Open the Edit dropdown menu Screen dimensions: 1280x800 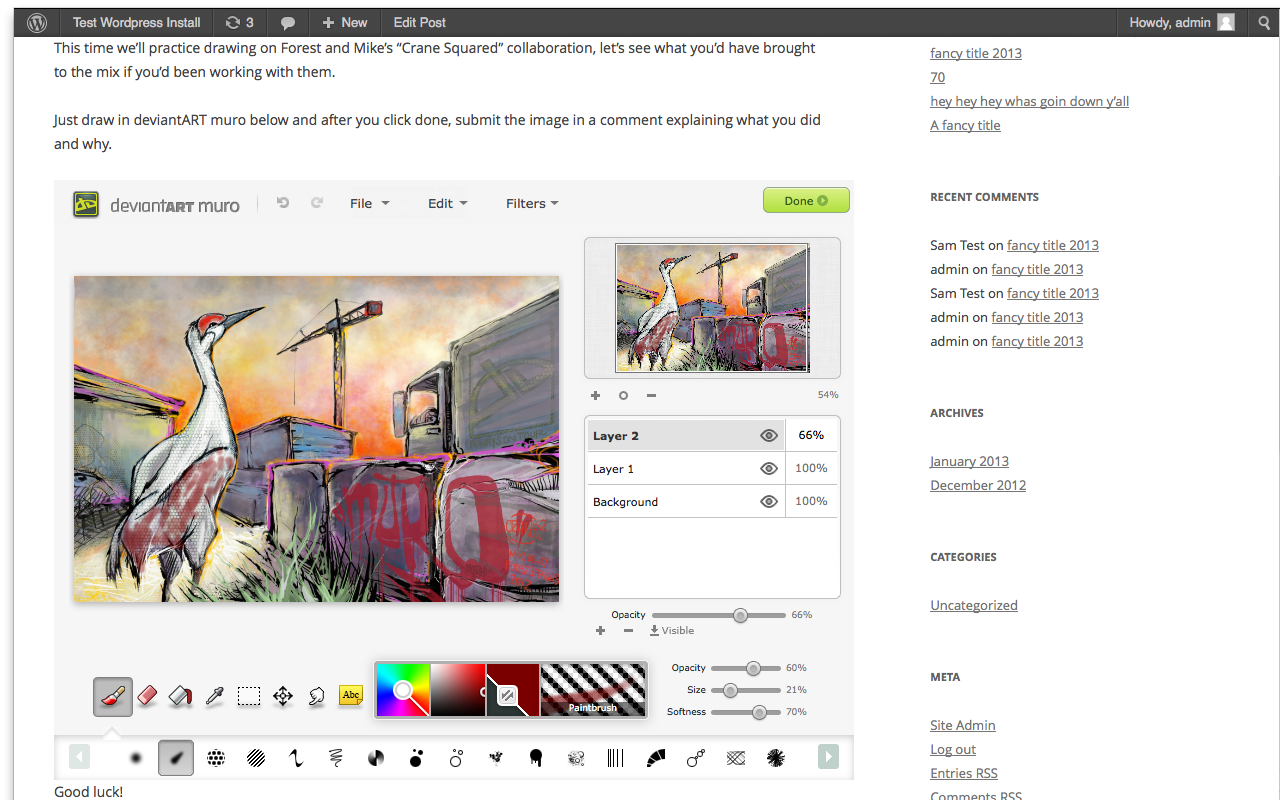[x=447, y=203]
